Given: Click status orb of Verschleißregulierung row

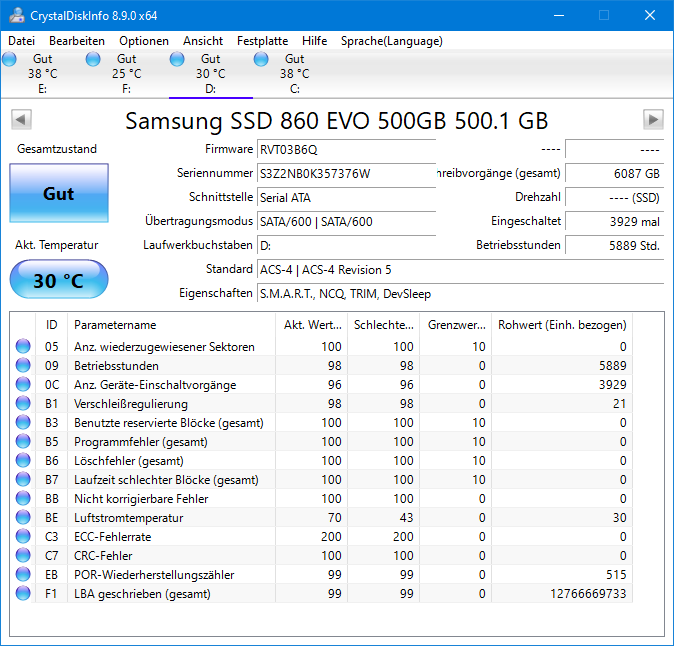Looking at the screenshot, I should pos(23,403).
